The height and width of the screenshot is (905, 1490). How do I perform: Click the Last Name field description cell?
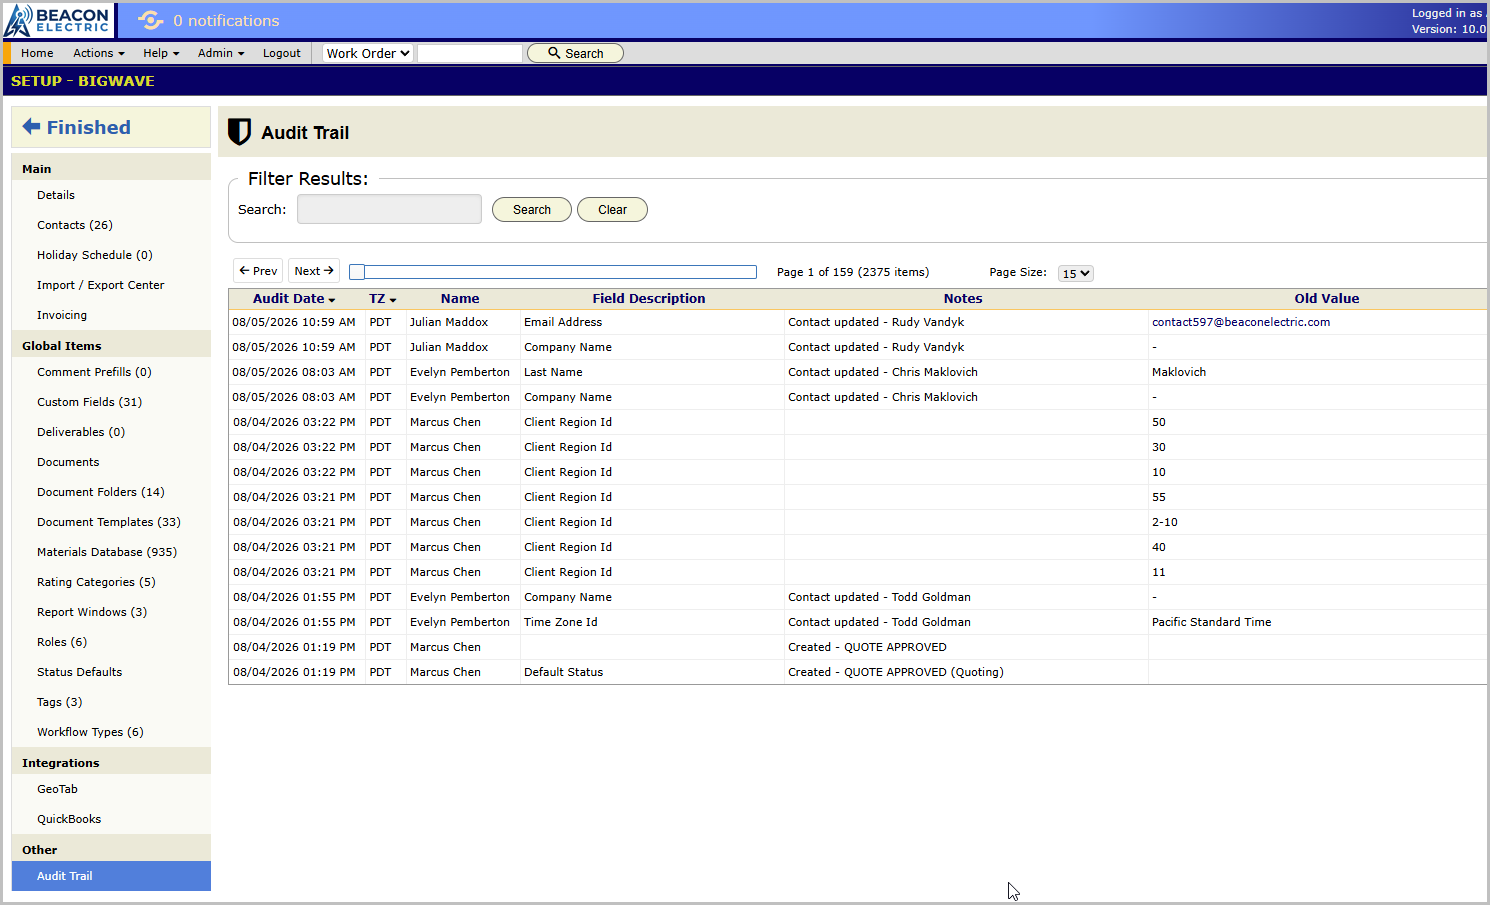(x=553, y=372)
